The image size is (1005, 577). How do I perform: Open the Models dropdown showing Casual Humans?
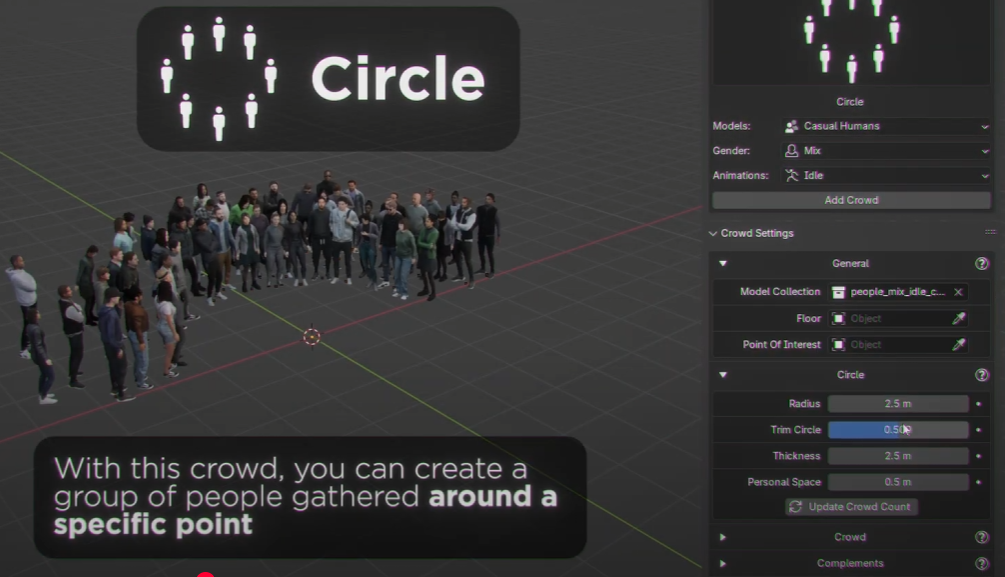click(x=885, y=126)
